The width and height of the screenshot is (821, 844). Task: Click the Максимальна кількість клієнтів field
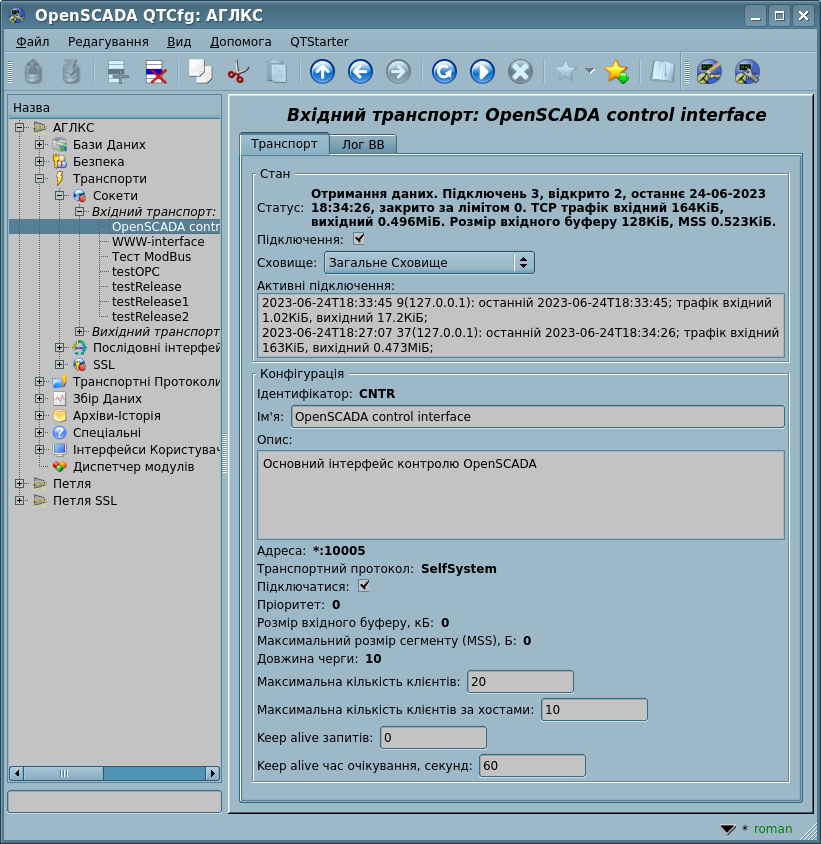click(x=520, y=681)
